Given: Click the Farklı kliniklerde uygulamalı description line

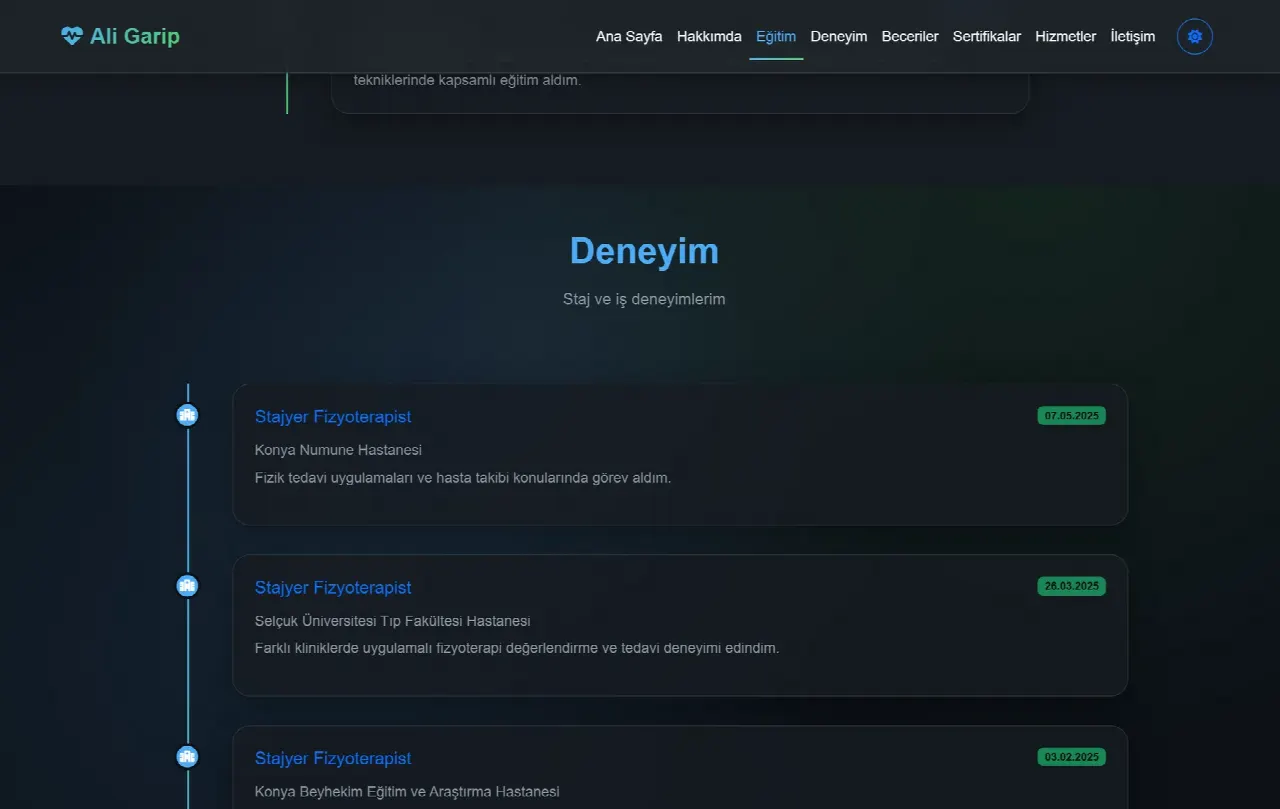Looking at the screenshot, I should point(517,648).
